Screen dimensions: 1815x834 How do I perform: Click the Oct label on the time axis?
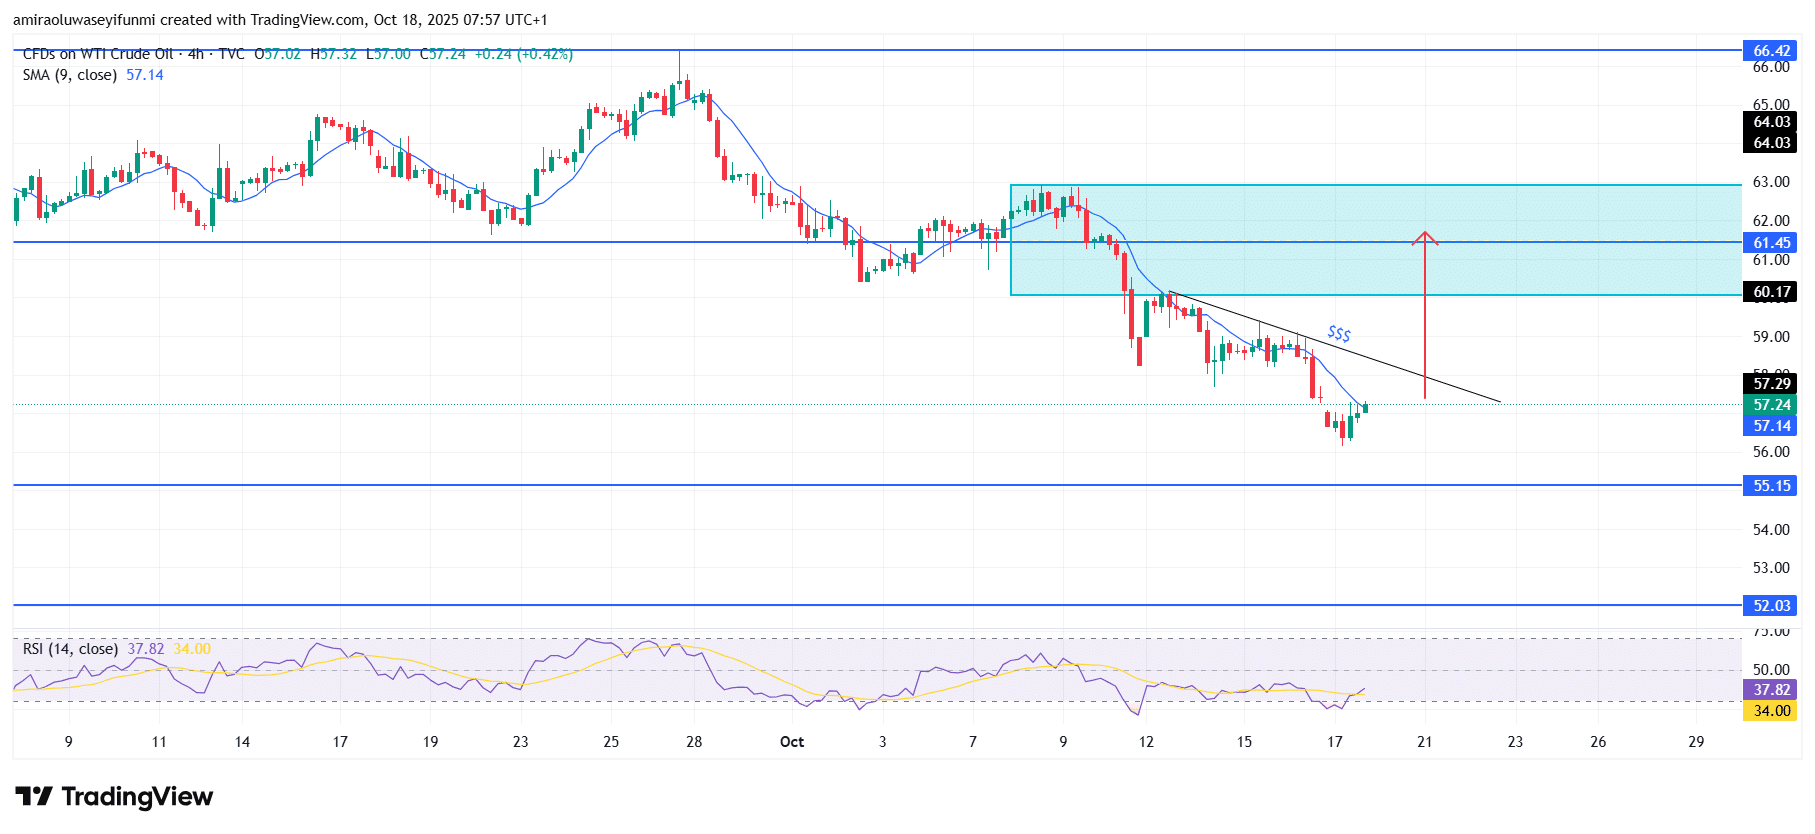pyautogui.click(x=791, y=742)
